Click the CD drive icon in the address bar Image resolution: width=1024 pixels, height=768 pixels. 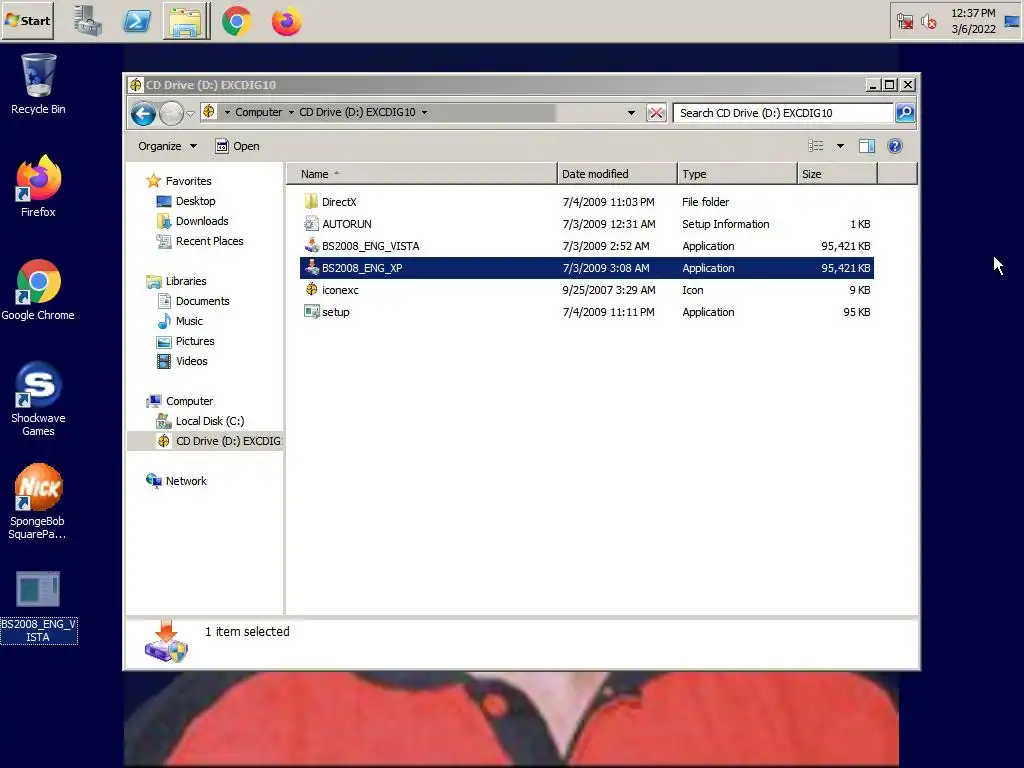(209, 112)
